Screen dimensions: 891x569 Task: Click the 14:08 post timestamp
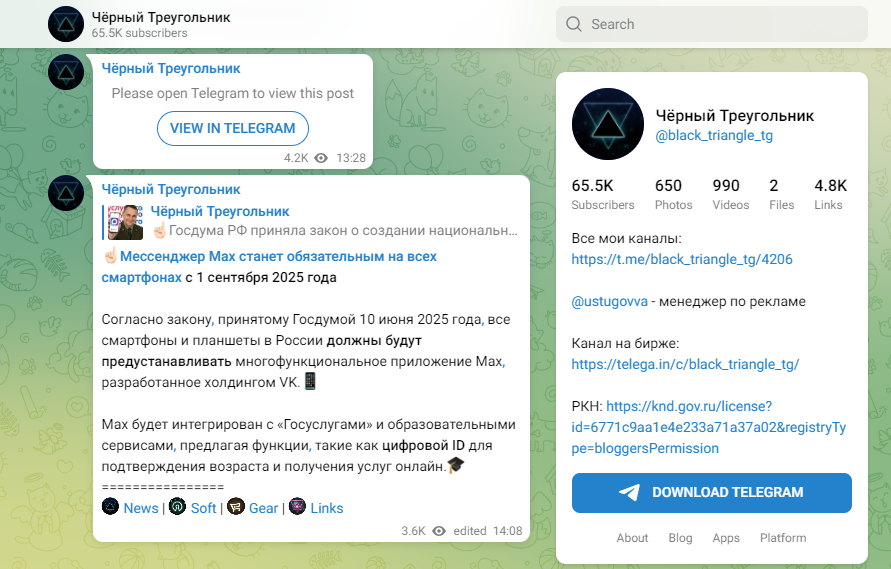tap(507, 531)
